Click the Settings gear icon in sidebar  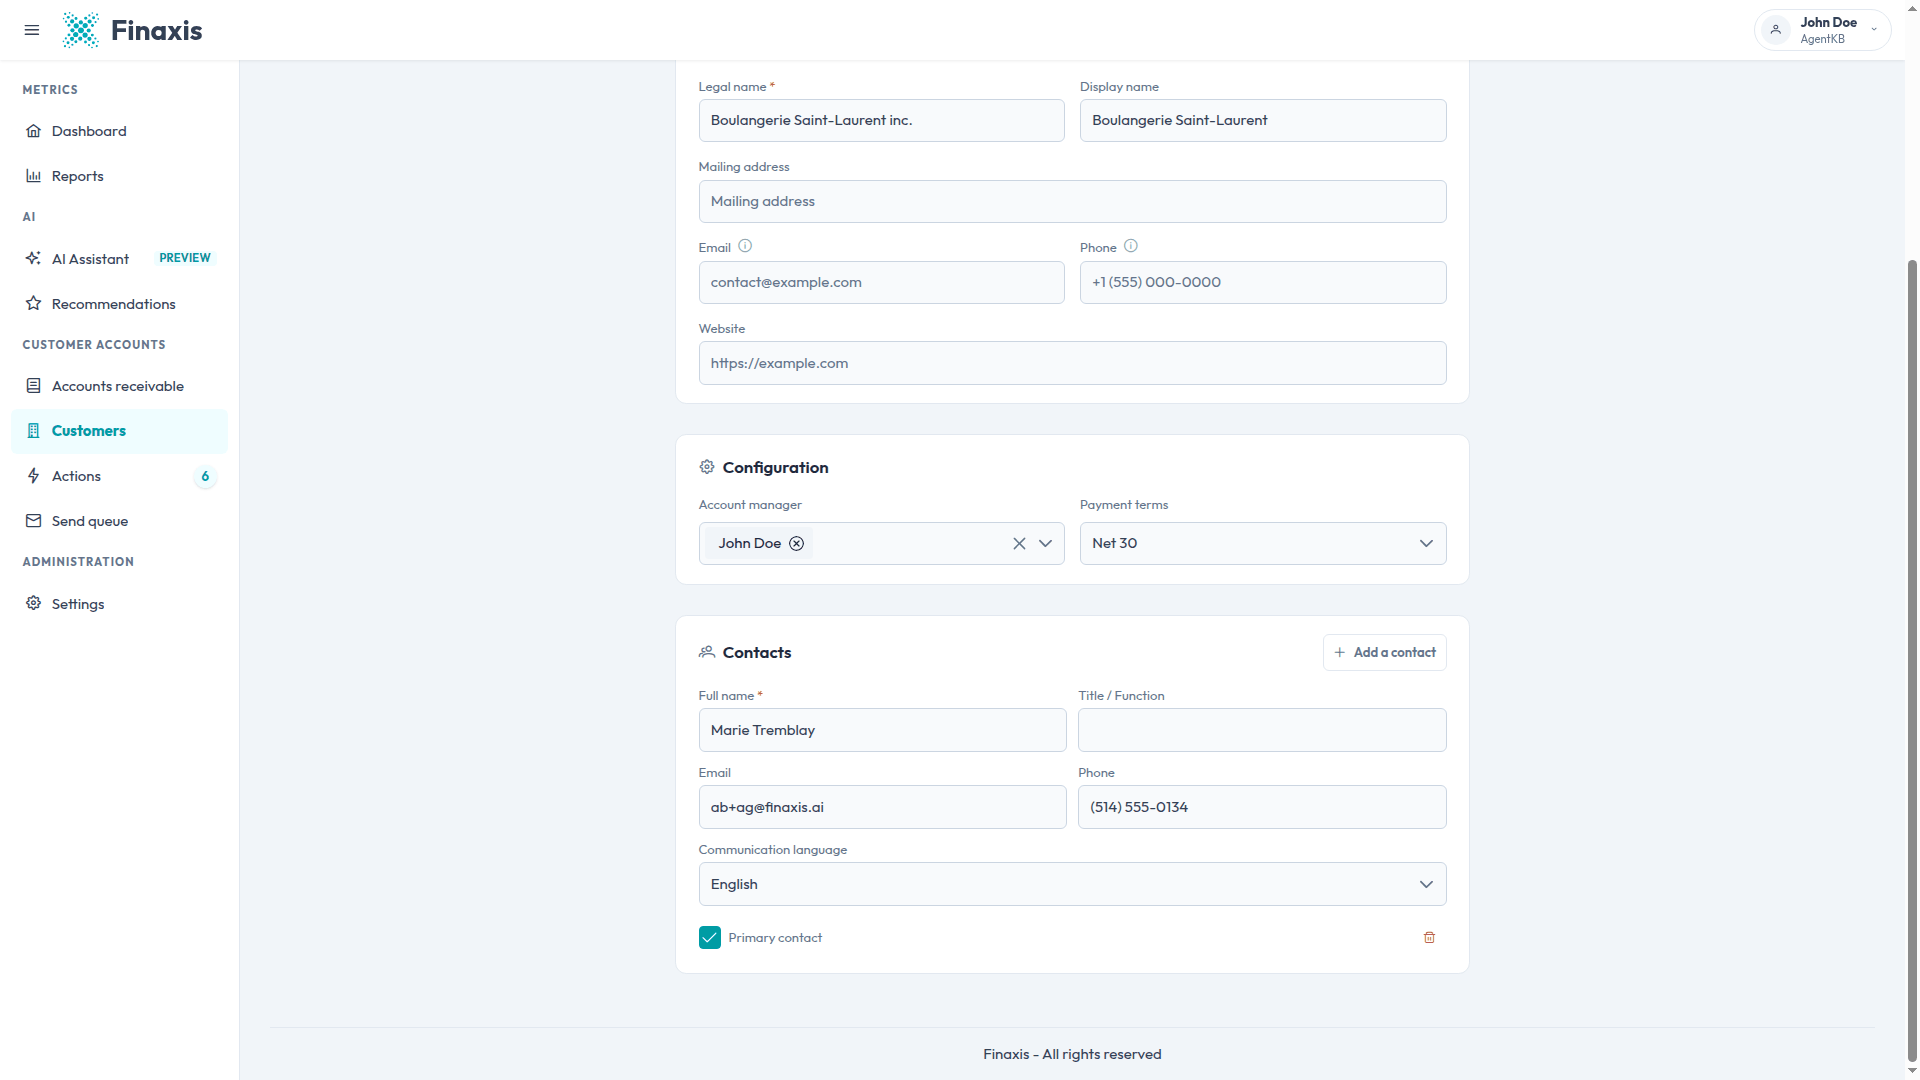click(x=34, y=603)
